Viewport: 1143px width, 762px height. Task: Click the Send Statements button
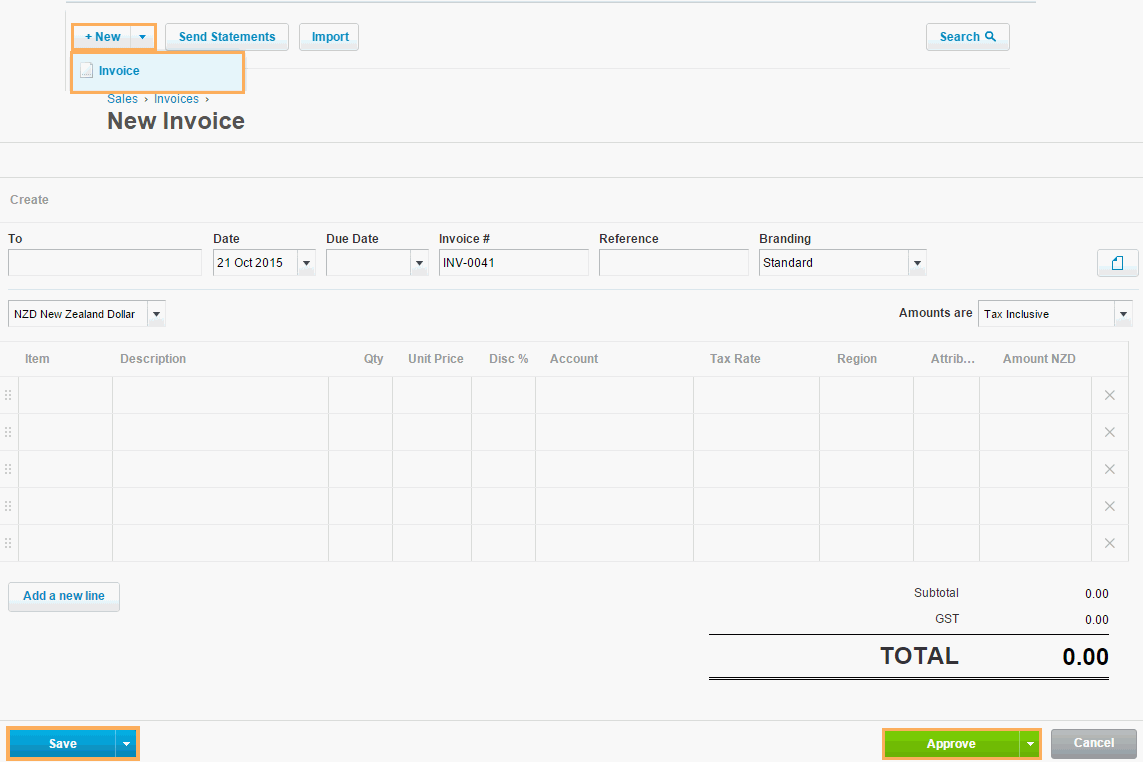coord(227,37)
